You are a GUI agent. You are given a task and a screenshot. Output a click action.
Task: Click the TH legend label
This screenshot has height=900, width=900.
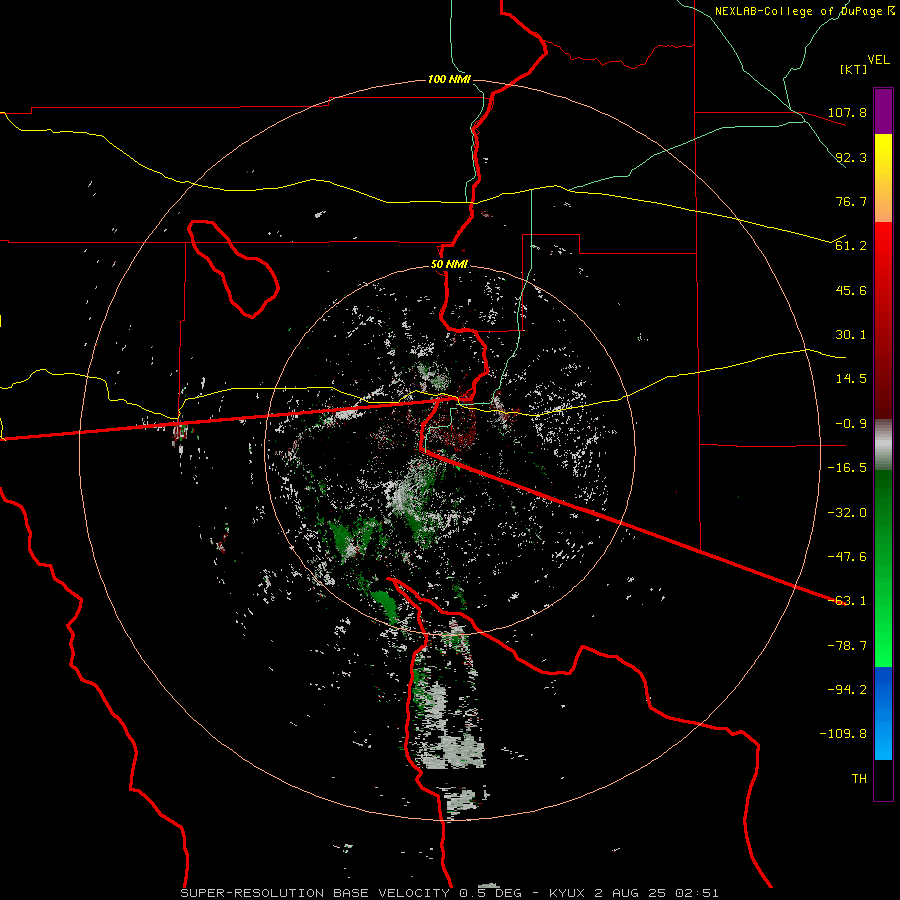[859, 779]
